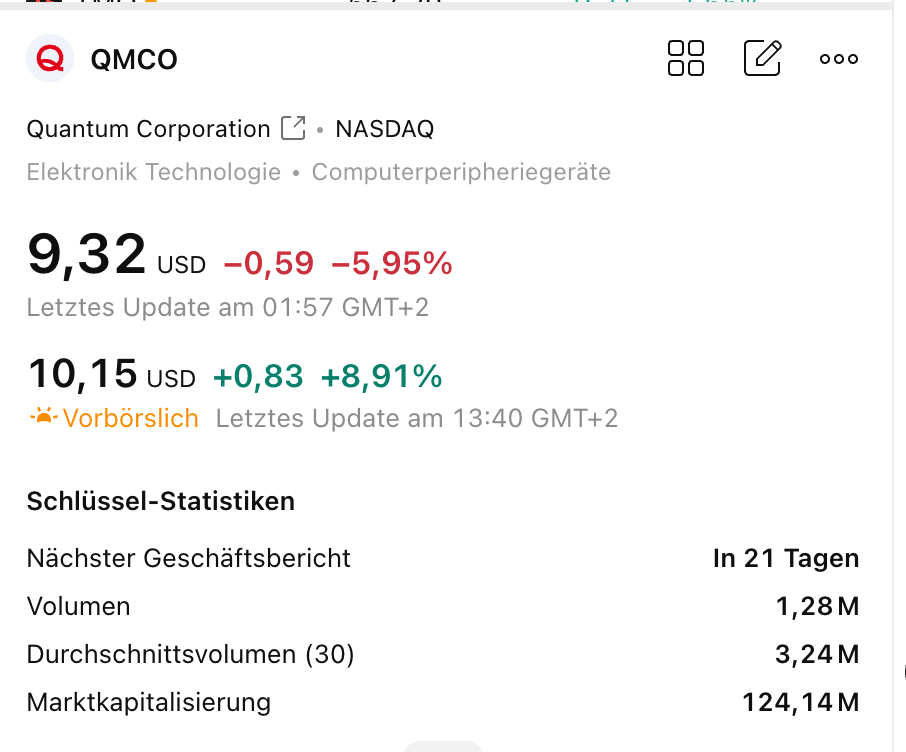Open the four-squares grid view icon
The height and width of the screenshot is (752, 906).
(x=686, y=58)
